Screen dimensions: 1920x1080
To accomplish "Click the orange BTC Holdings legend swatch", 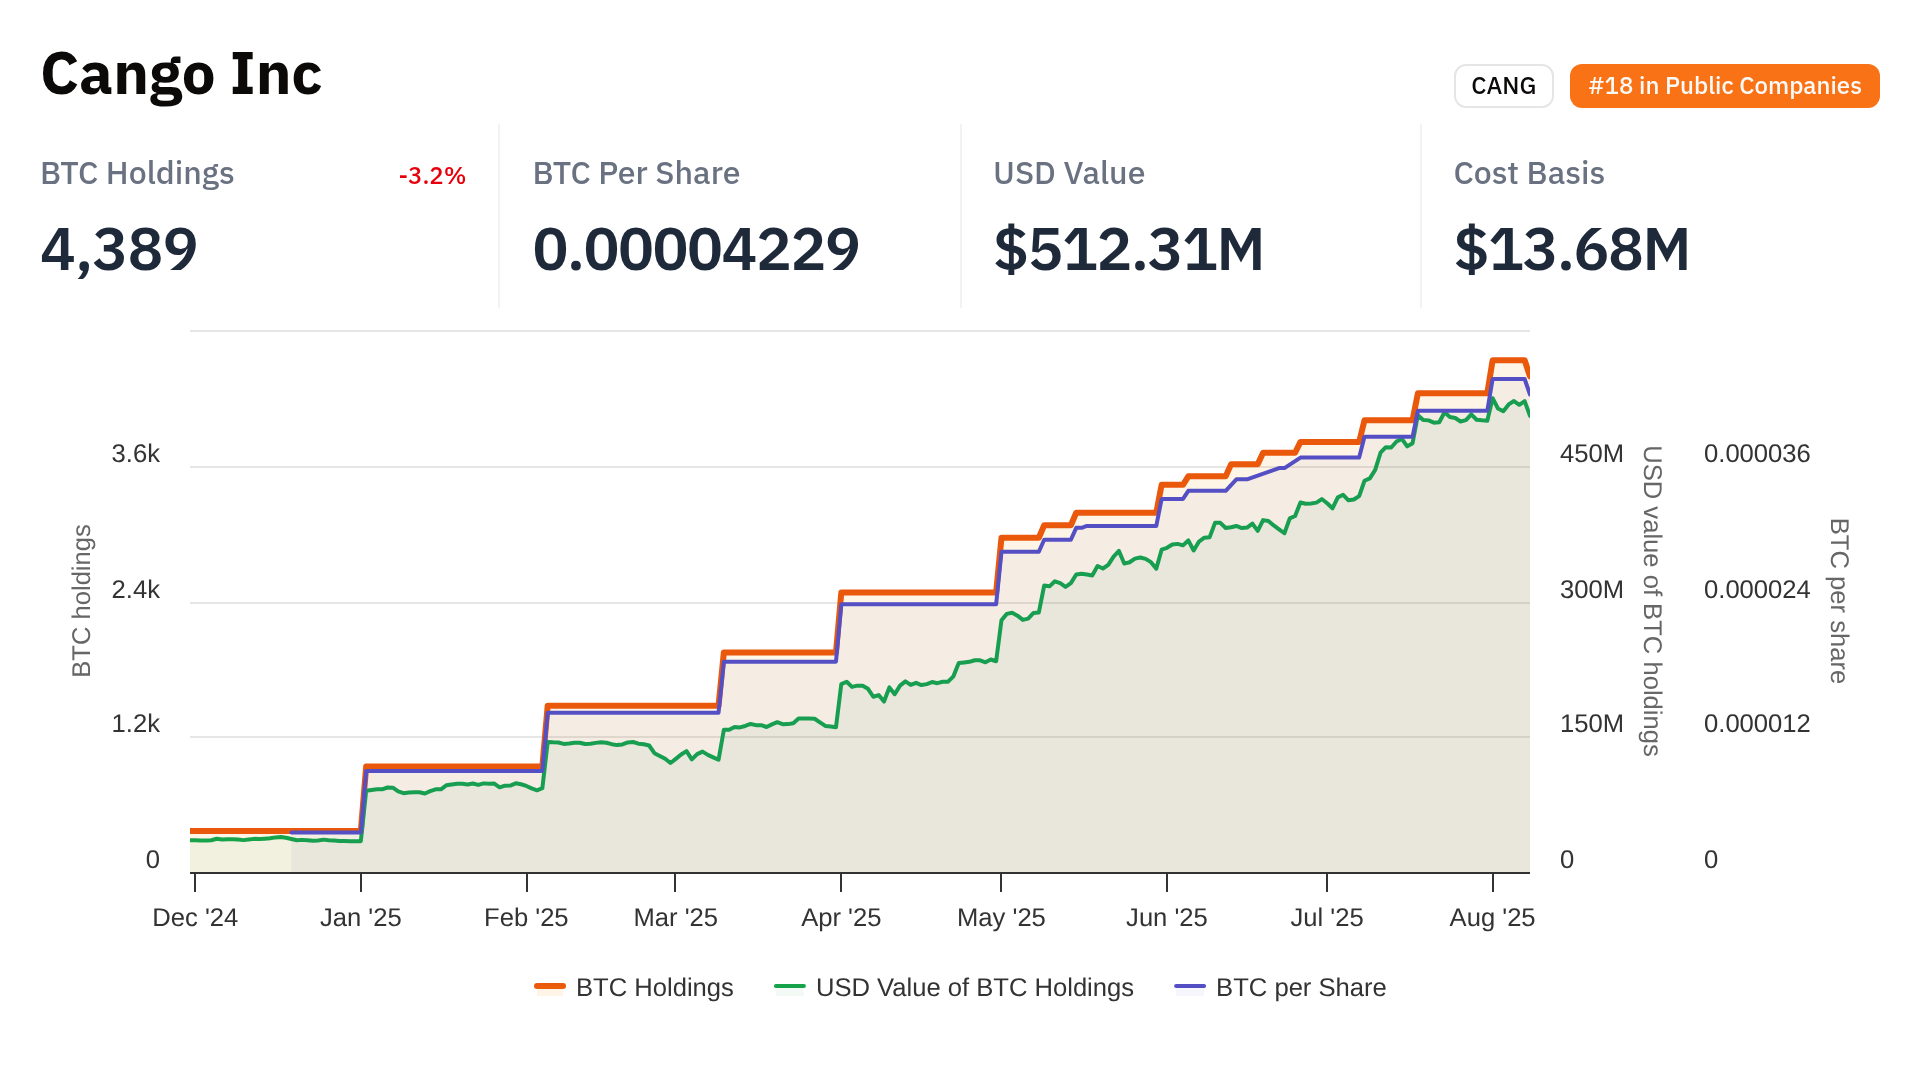I will pos(550,987).
